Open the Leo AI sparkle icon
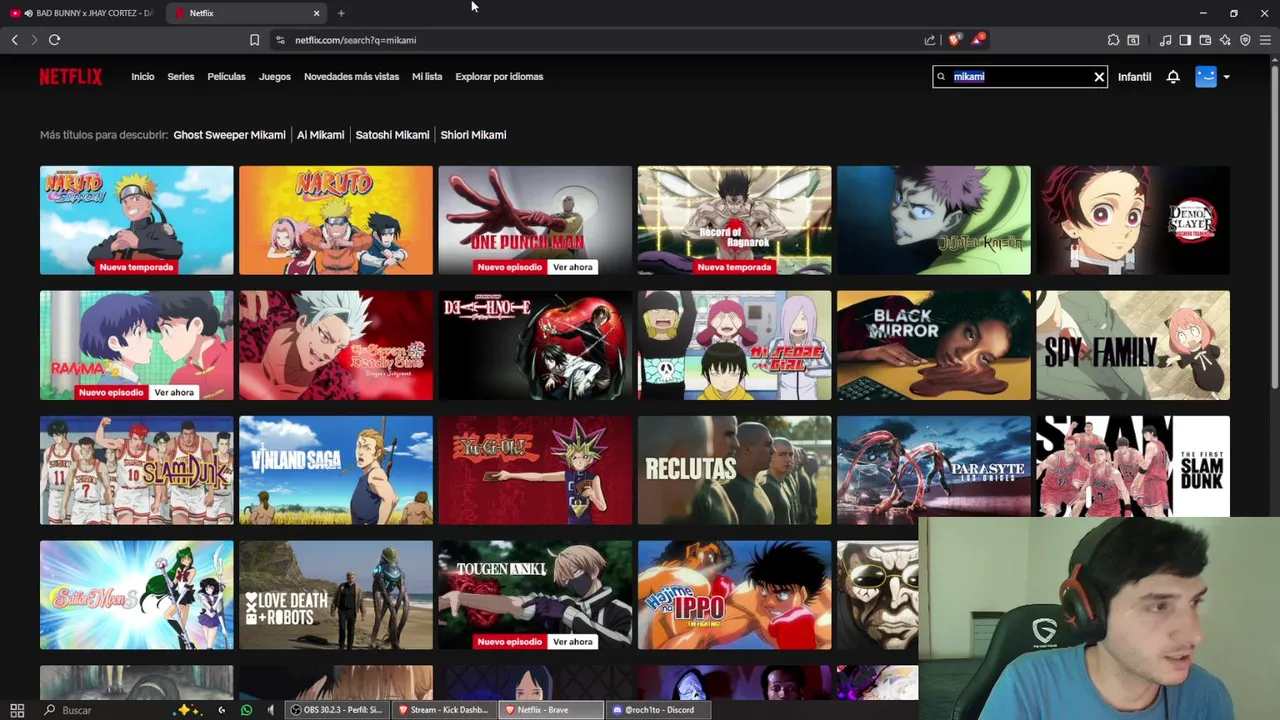 [x=1225, y=40]
